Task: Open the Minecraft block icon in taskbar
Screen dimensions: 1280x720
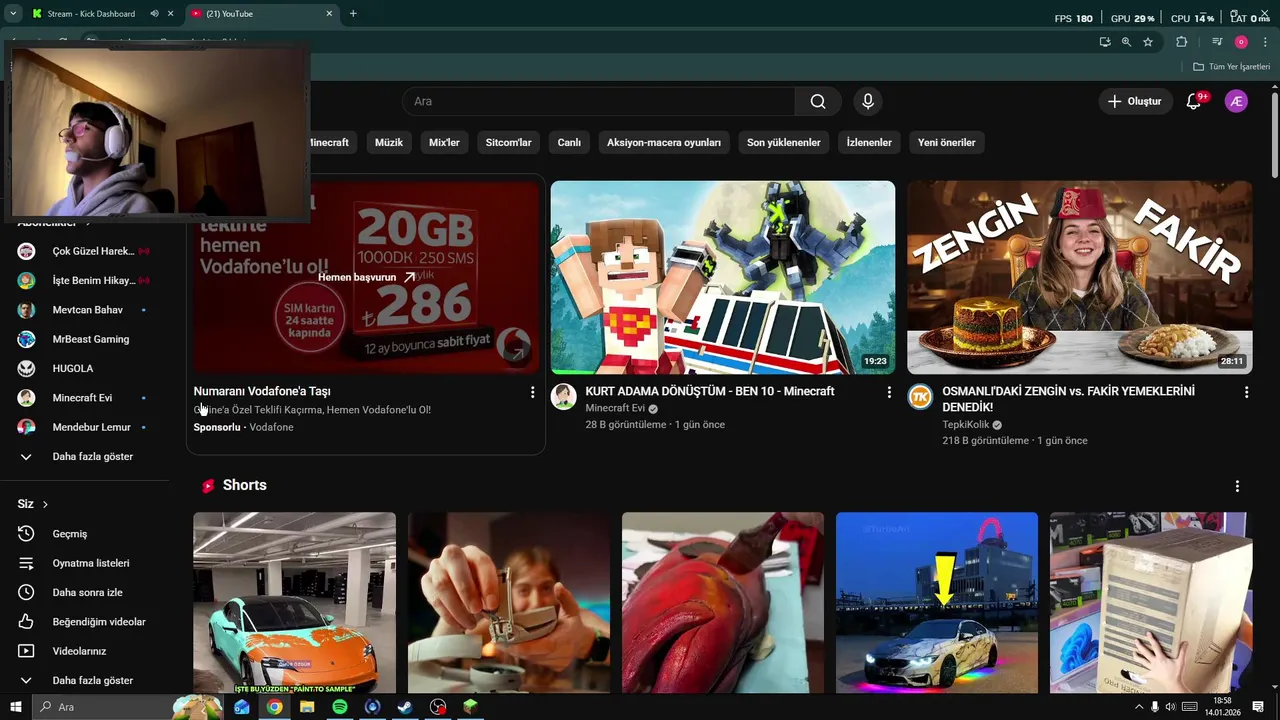Action: pyautogui.click(x=470, y=707)
